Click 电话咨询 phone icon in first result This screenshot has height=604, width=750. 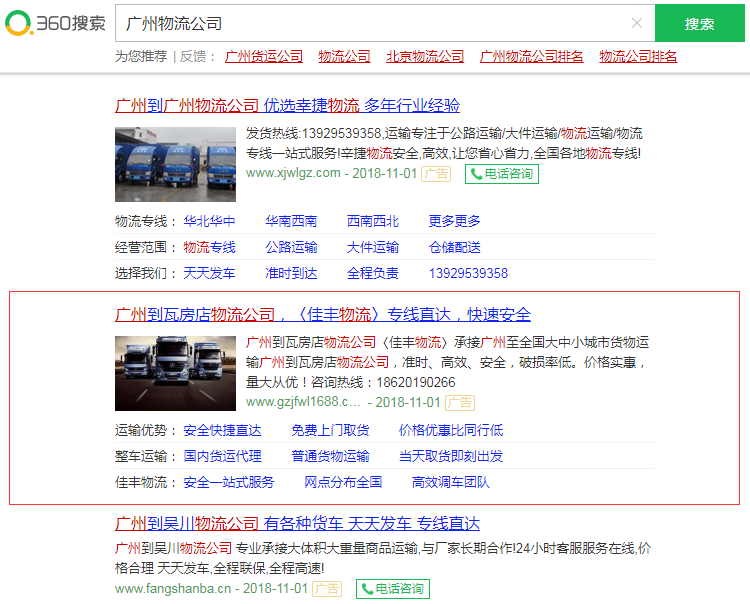pyautogui.click(x=502, y=173)
